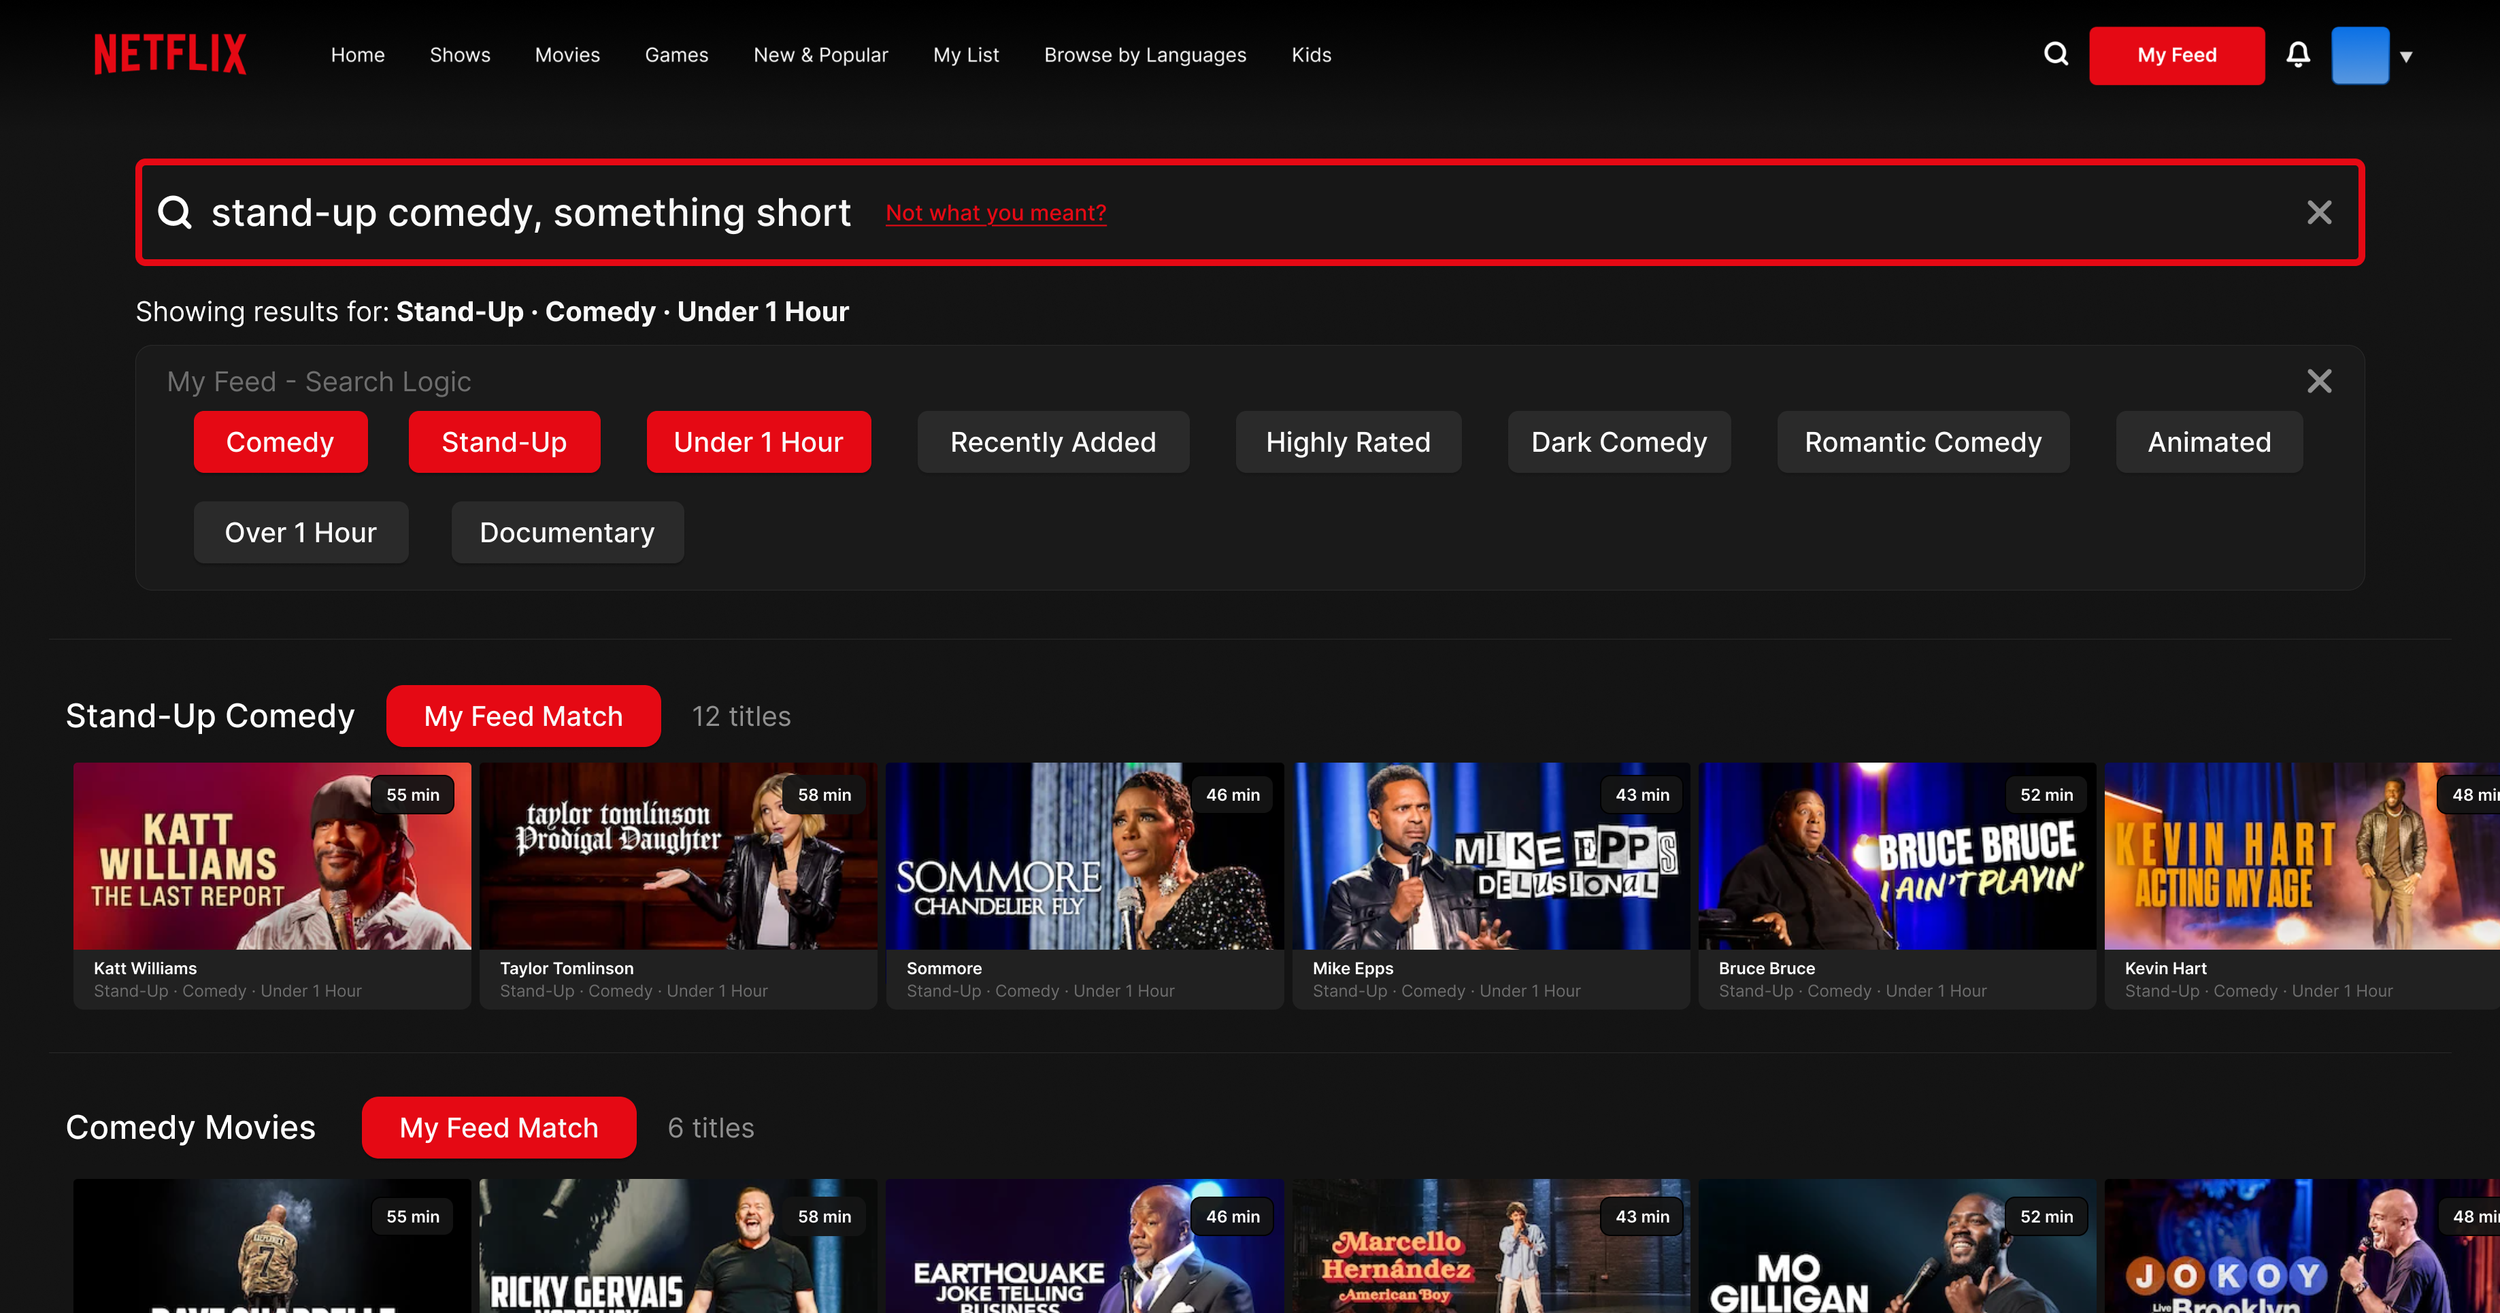Screen dimensions: 2500x1313
Task: Enable the Romantic Comedy filter chip
Action: point(1923,442)
